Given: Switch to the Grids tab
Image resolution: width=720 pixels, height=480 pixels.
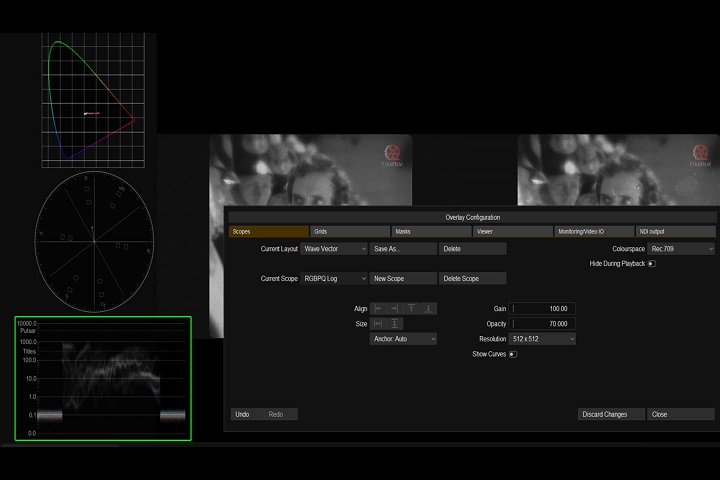Looking at the screenshot, I should click(349, 231).
